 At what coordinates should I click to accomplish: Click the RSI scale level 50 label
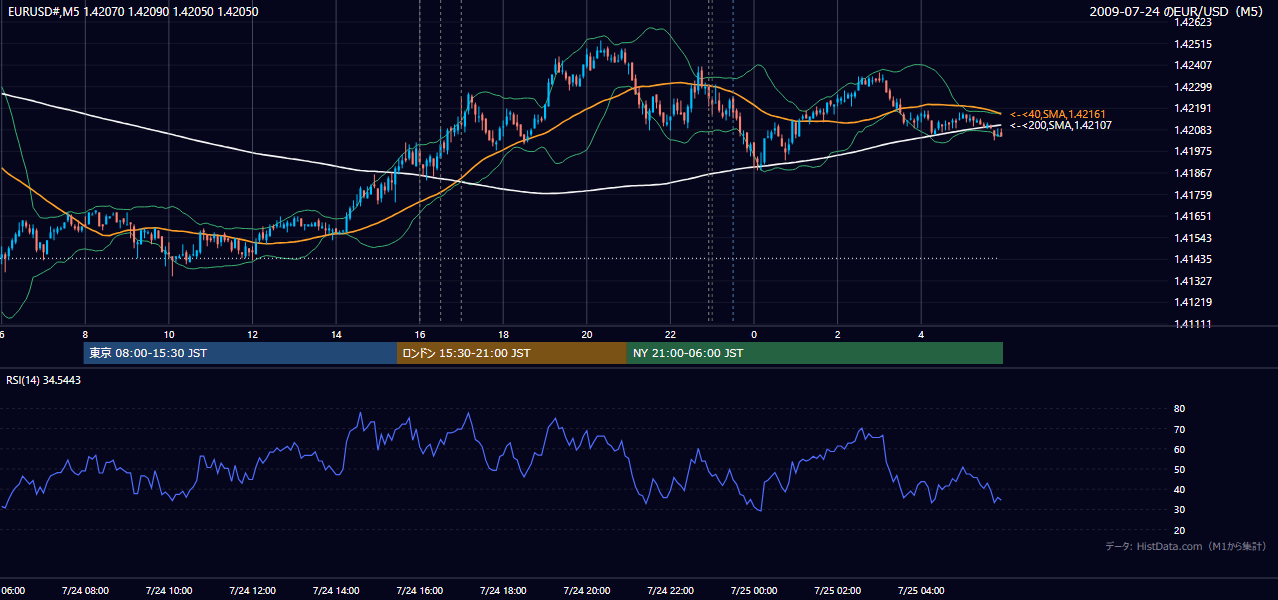click(x=1180, y=469)
